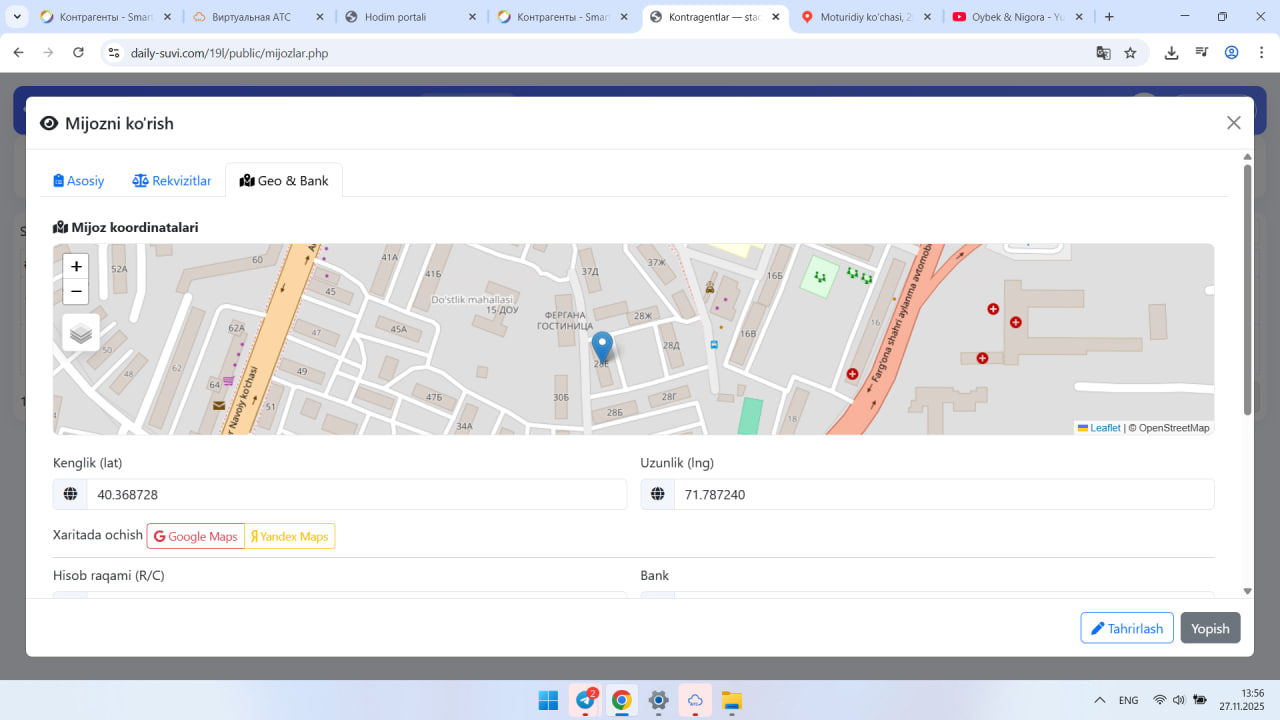The width and height of the screenshot is (1280, 720).
Task: Show hidden system tray icons
Action: tap(1099, 700)
